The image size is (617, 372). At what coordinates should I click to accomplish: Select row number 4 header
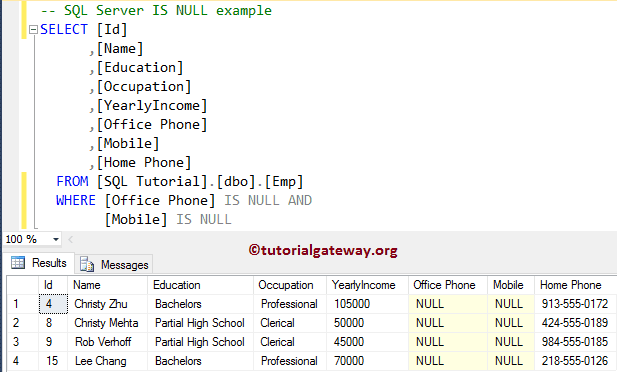(23, 361)
